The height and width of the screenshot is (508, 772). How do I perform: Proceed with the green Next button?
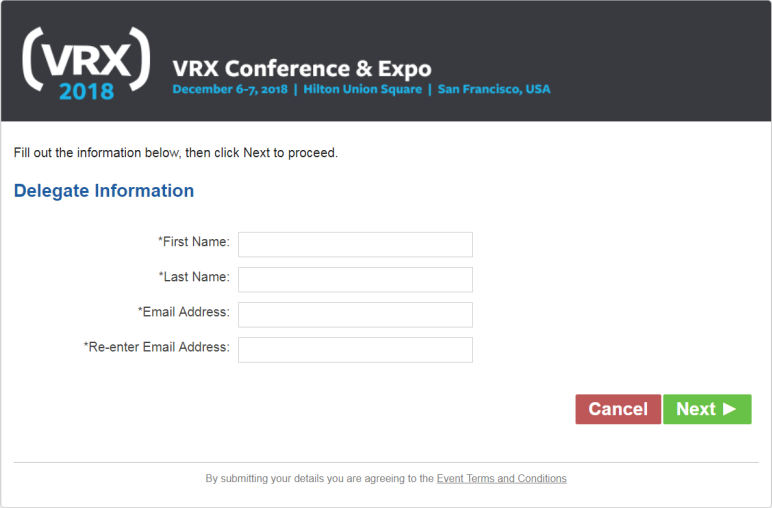[707, 409]
